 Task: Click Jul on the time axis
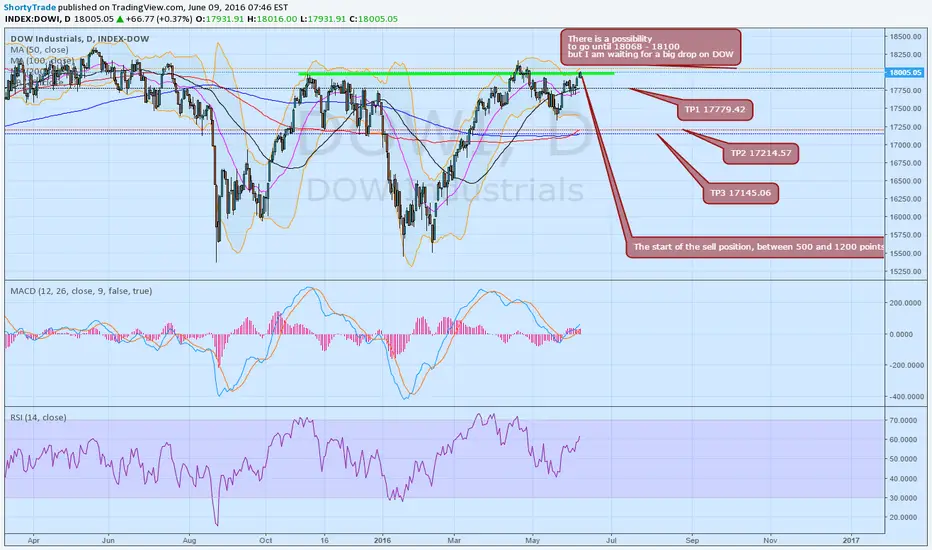point(611,540)
